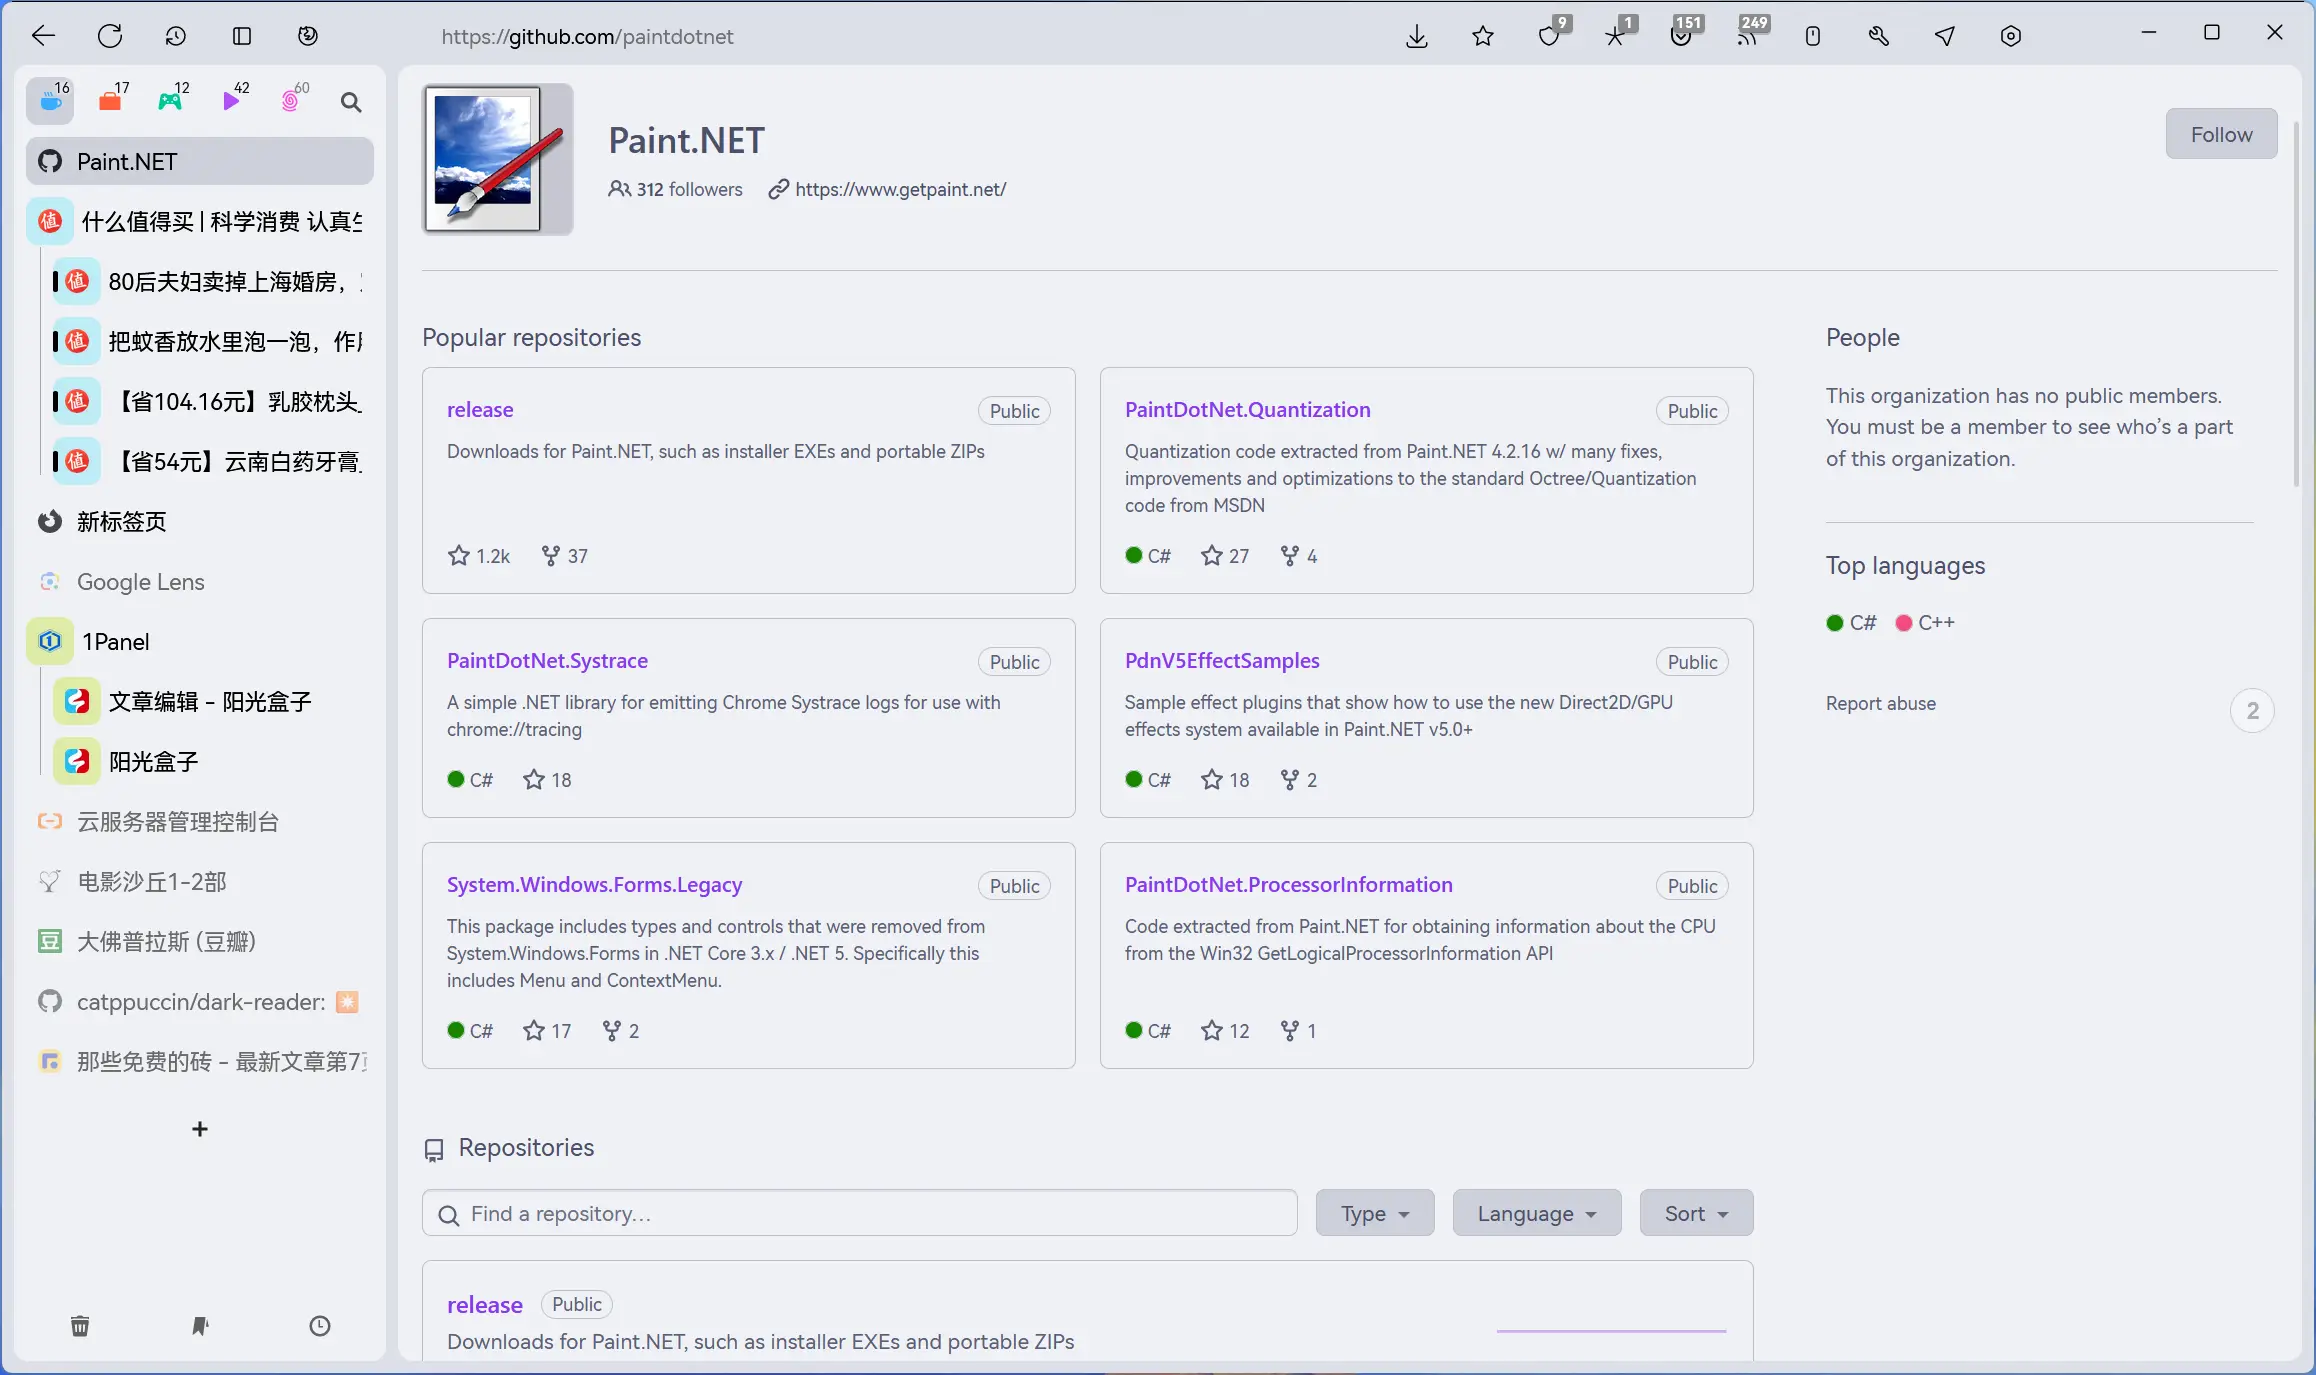2316x1375 pixels.
Task: Open the 80后夫妇卖掉上海婚房 tab
Action: (213, 281)
